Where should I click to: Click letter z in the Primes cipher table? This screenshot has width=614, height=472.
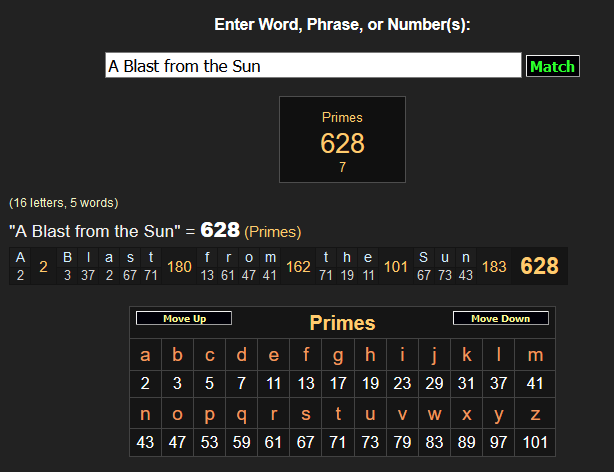(x=536, y=414)
